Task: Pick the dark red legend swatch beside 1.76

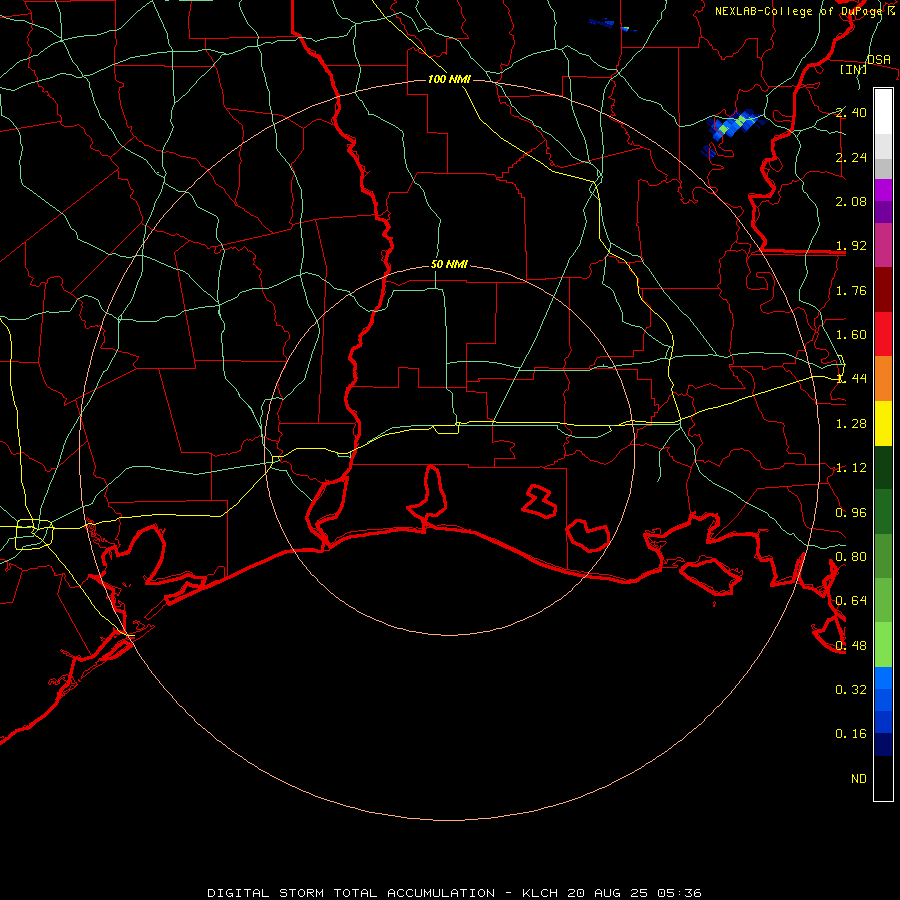Action: (x=883, y=290)
